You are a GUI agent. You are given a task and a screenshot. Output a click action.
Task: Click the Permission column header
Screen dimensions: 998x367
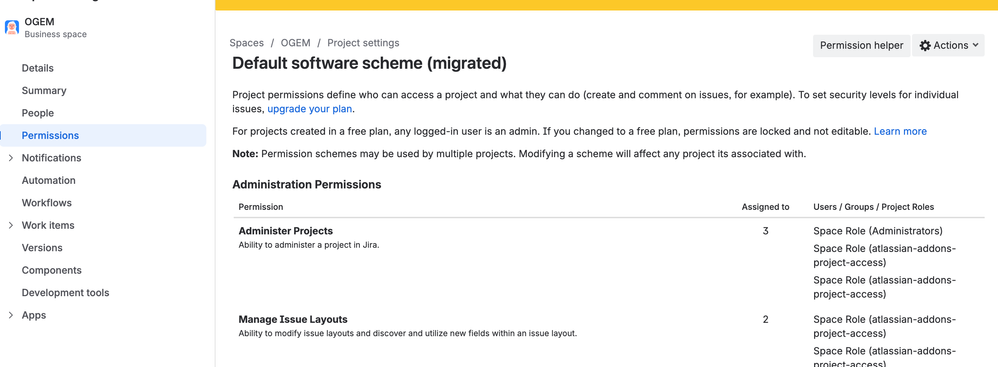pos(261,207)
